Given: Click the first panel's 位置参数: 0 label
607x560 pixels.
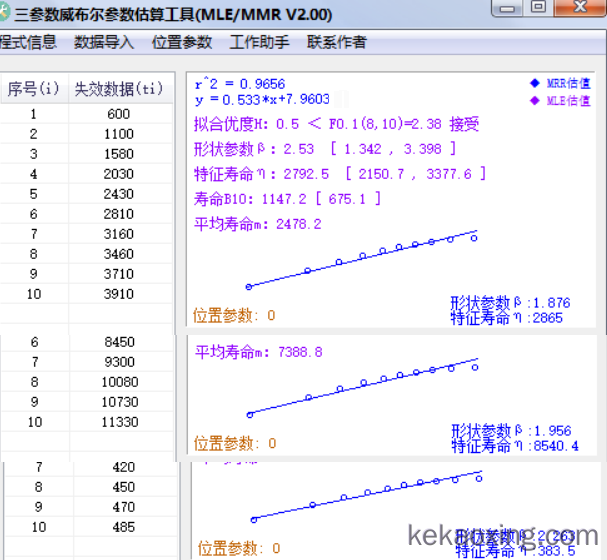Looking at the screenshot, I should (234, 315).
